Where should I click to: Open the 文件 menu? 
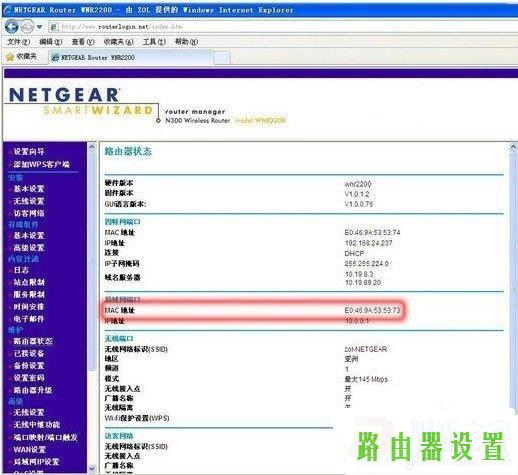(19, 42)
